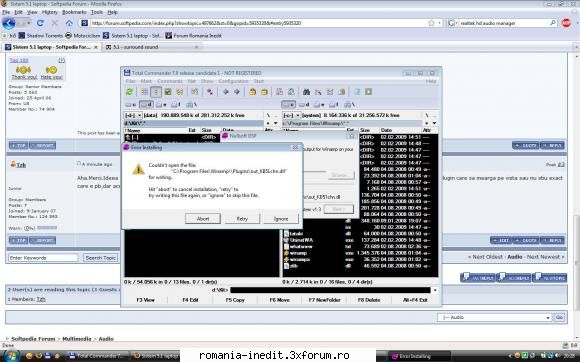Click the notepad toolbar icon
Screen dimensions: 580x362
(x=357, y=92)
